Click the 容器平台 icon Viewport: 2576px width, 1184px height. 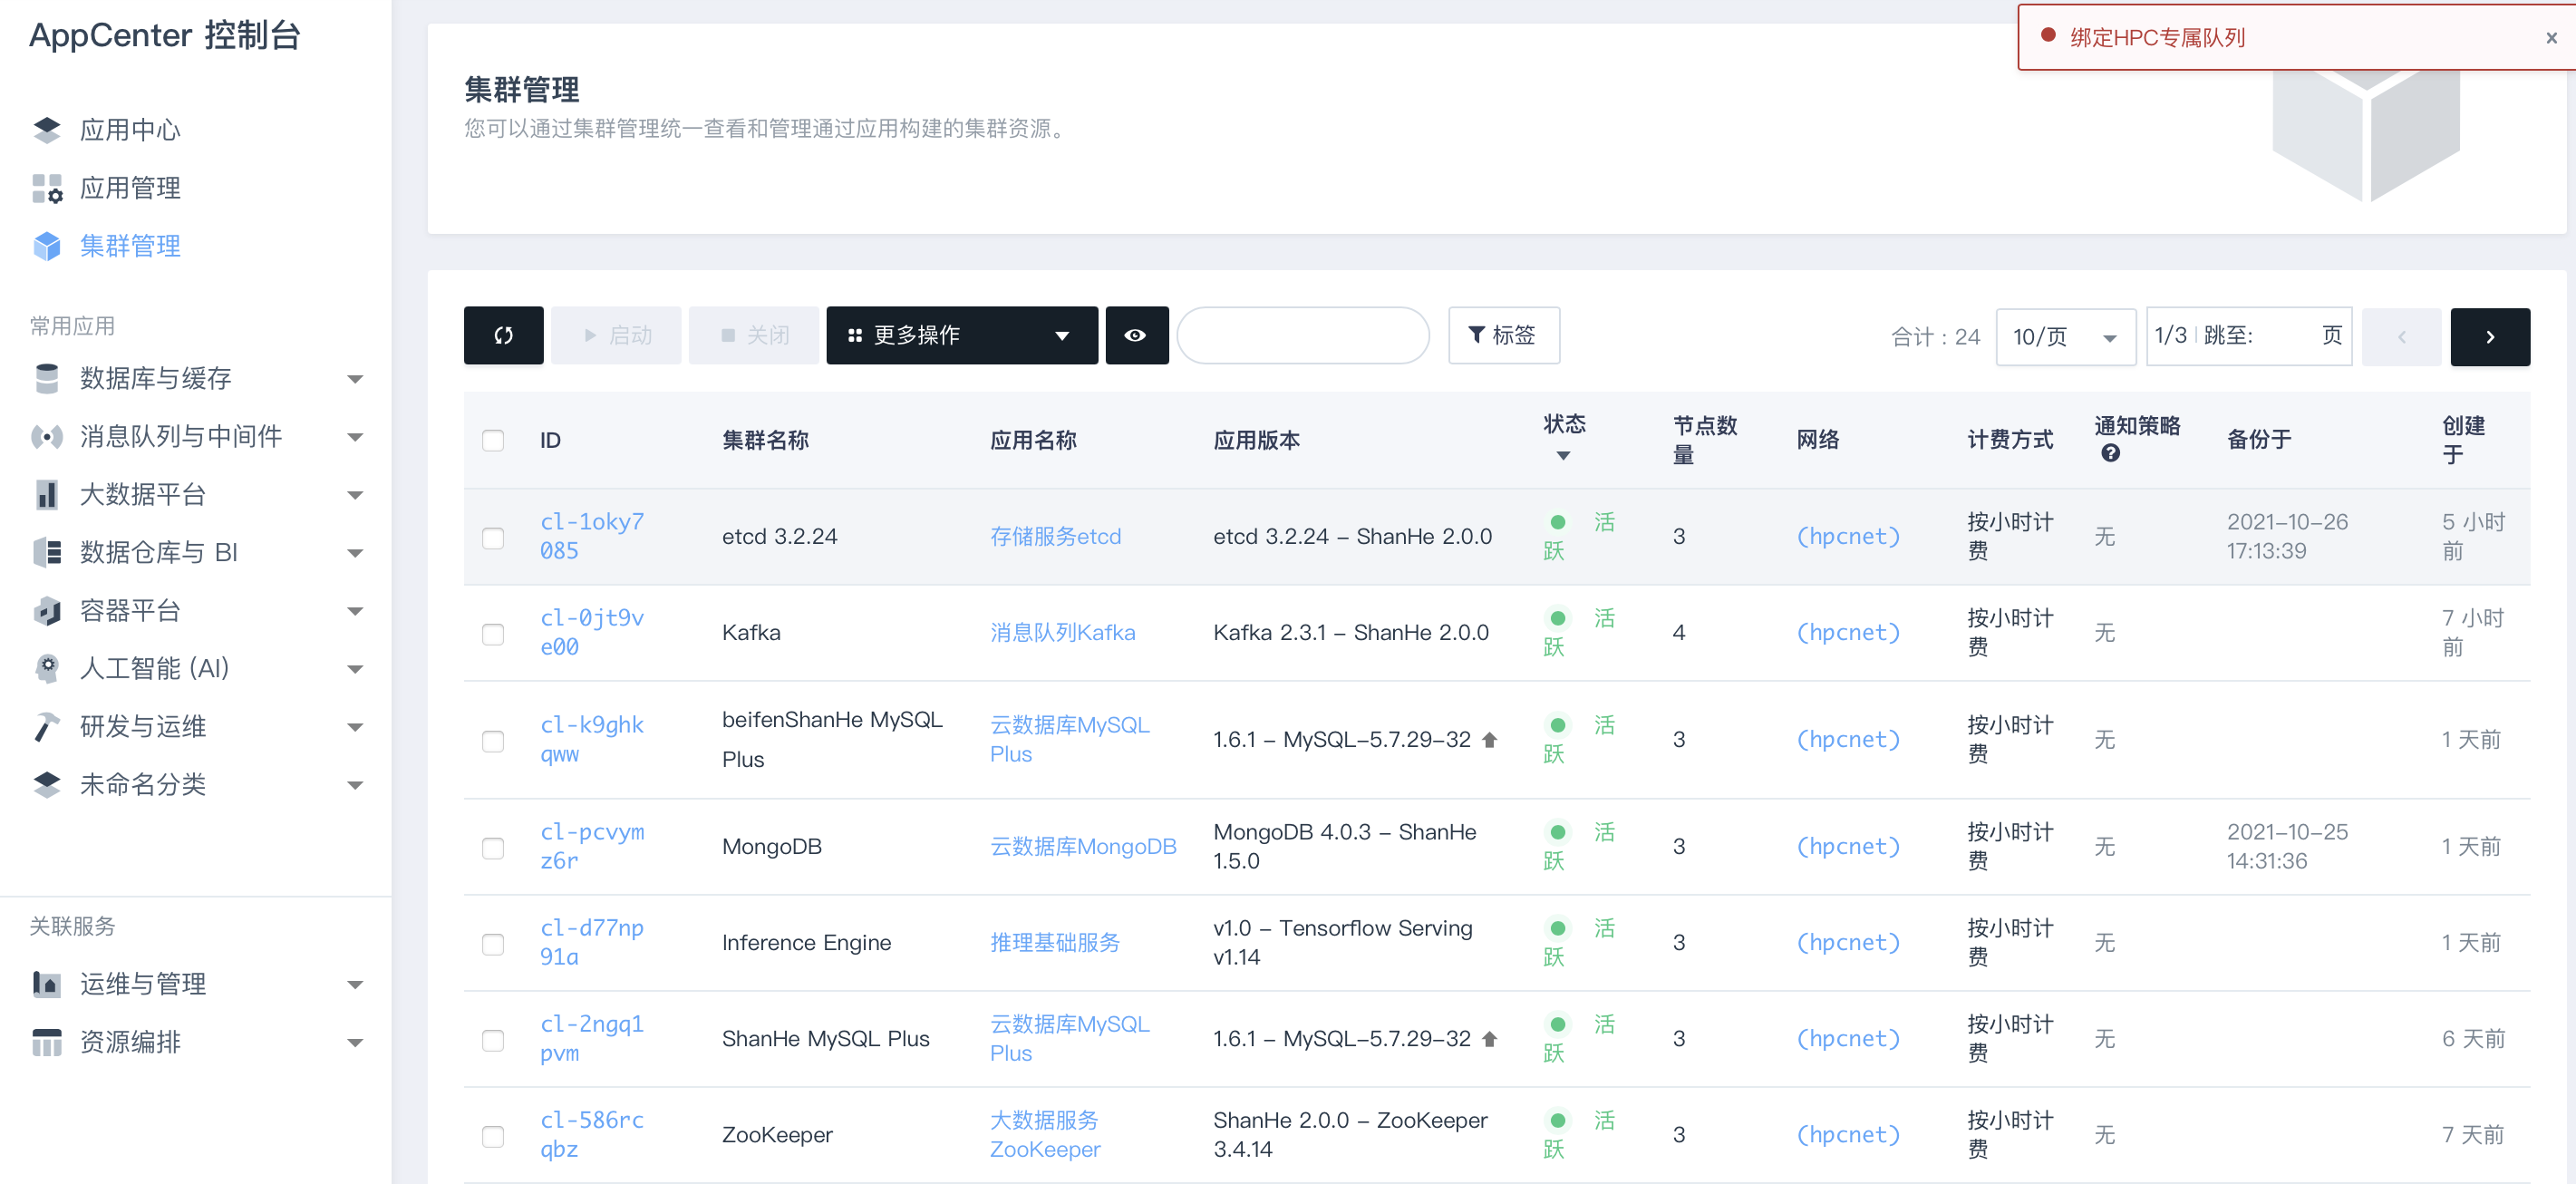(x=46, y=611)
